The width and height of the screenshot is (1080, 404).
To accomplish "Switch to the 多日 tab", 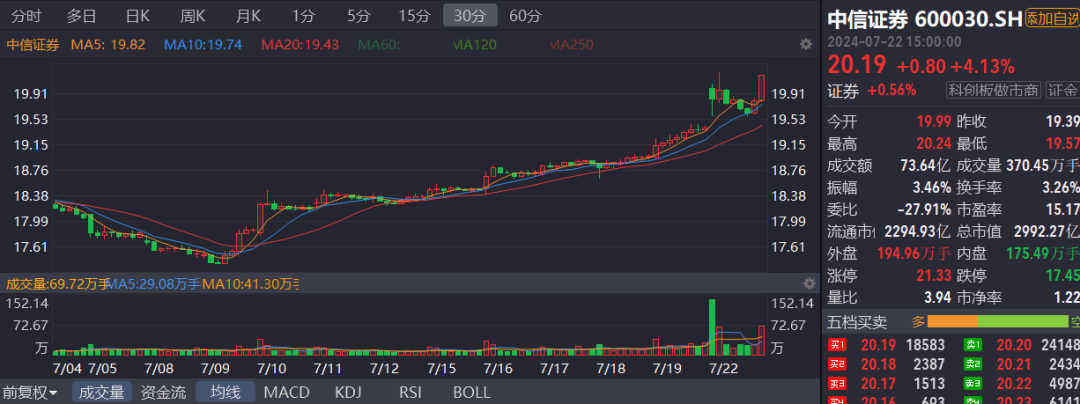I will point(81,15).
